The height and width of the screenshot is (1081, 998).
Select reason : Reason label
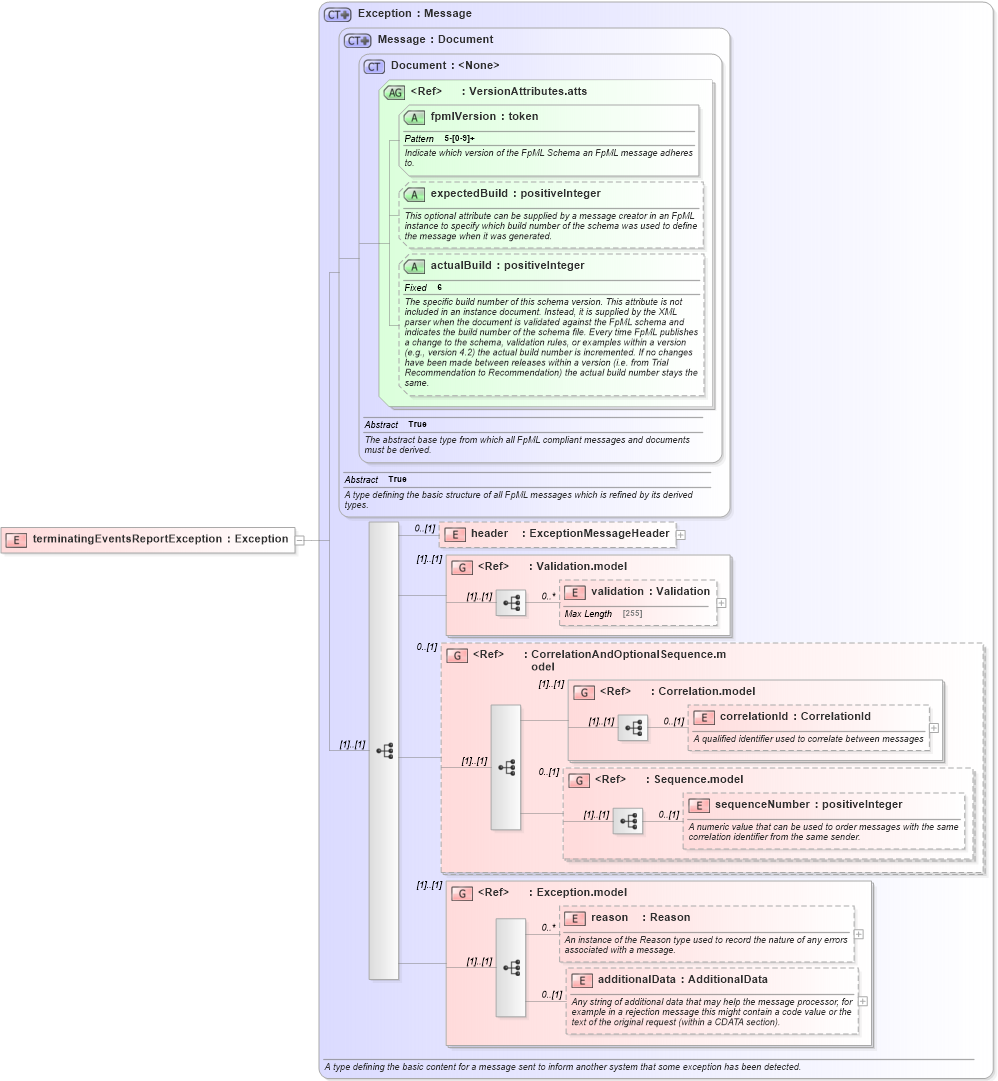tap(640, 918)
